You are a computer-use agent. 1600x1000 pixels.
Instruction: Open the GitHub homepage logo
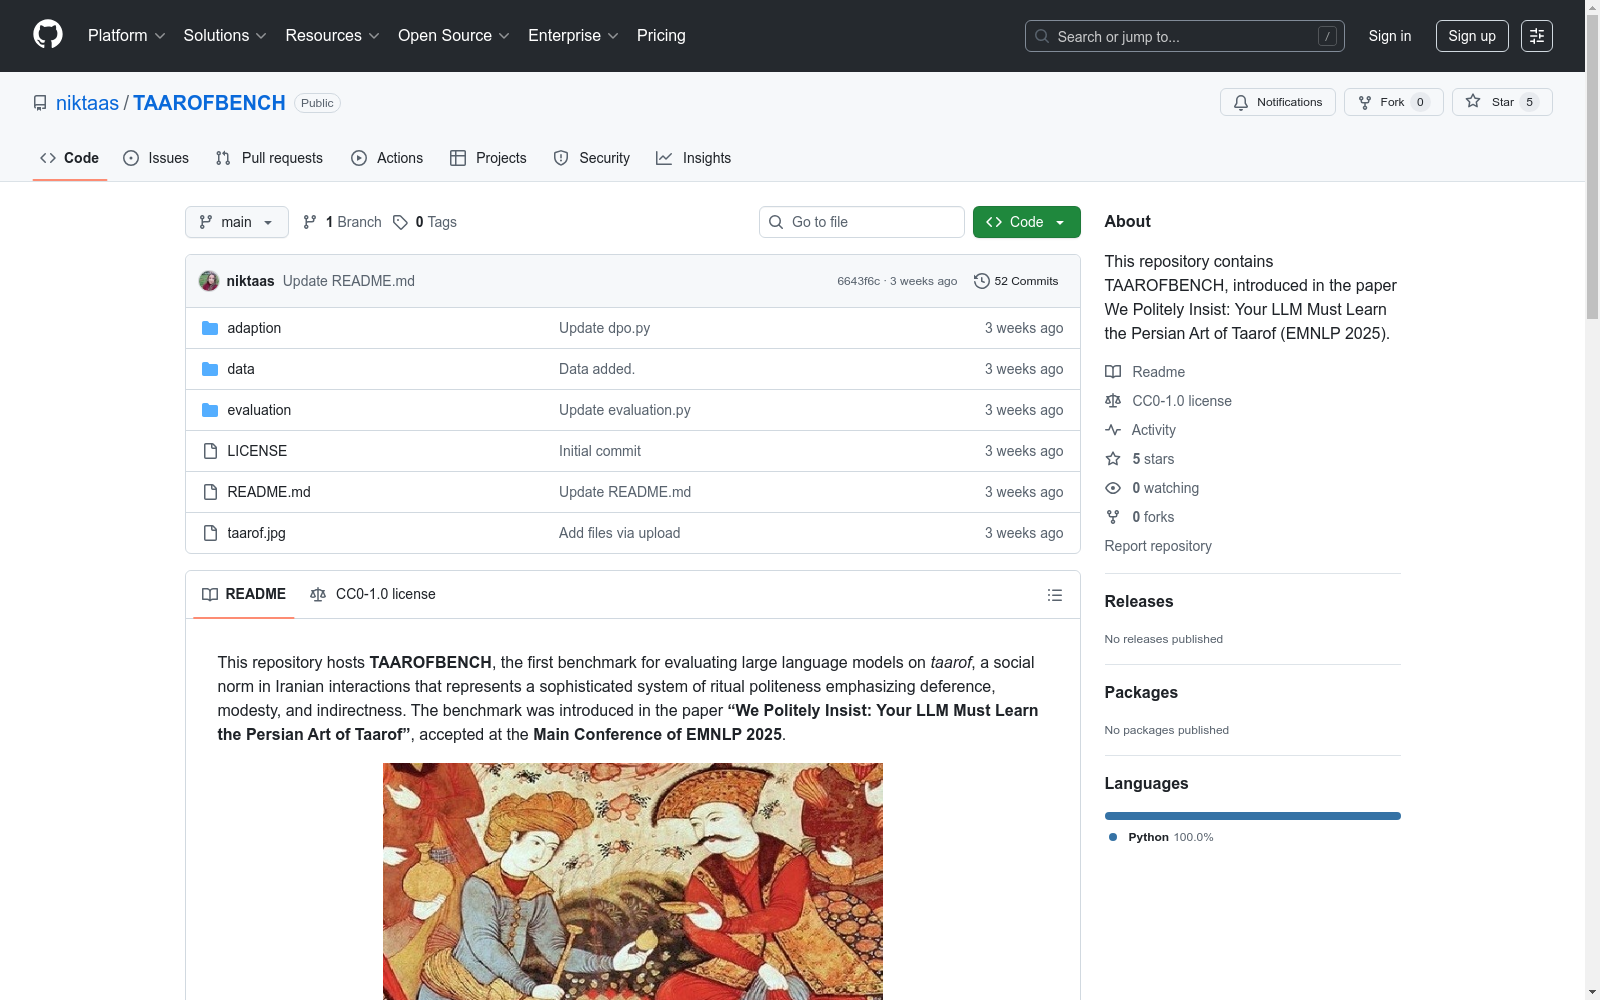(48, 35)
